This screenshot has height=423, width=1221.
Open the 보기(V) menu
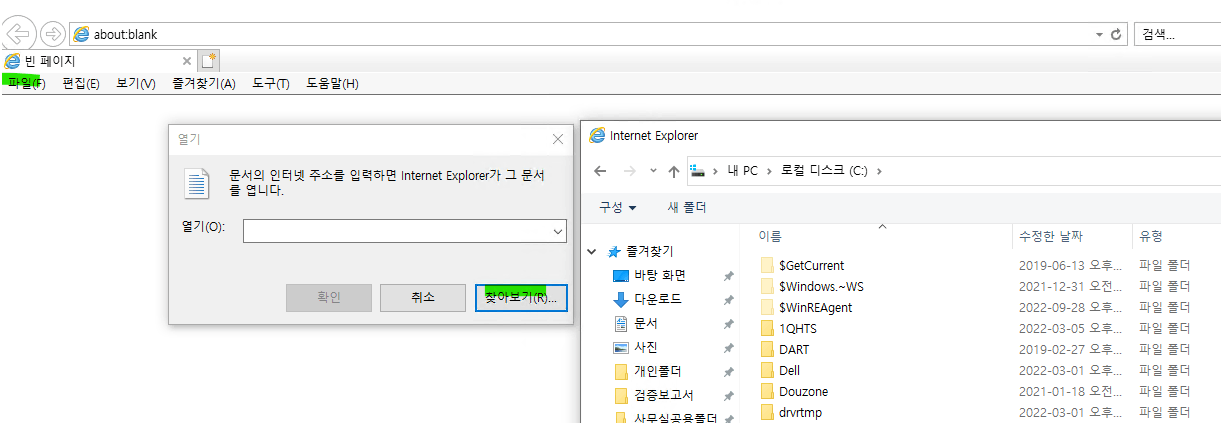135,83
